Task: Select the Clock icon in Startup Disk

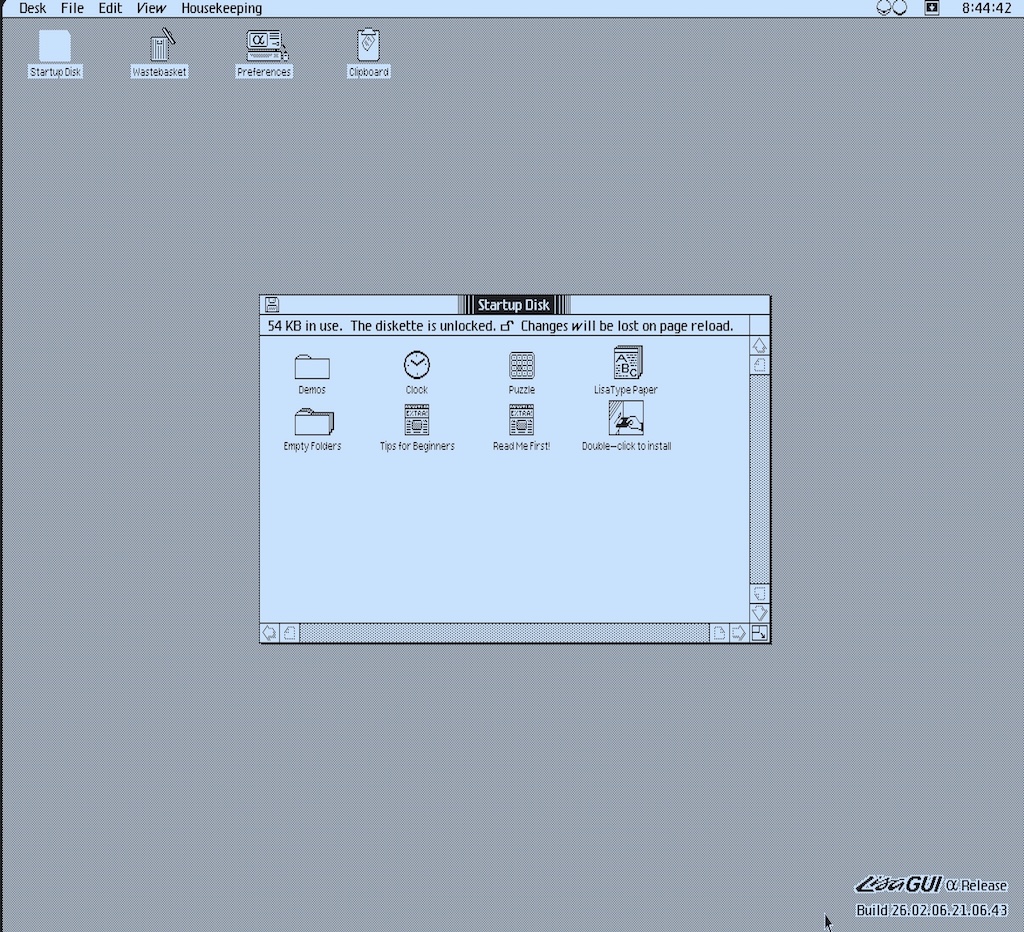Action: coord(417,365)
